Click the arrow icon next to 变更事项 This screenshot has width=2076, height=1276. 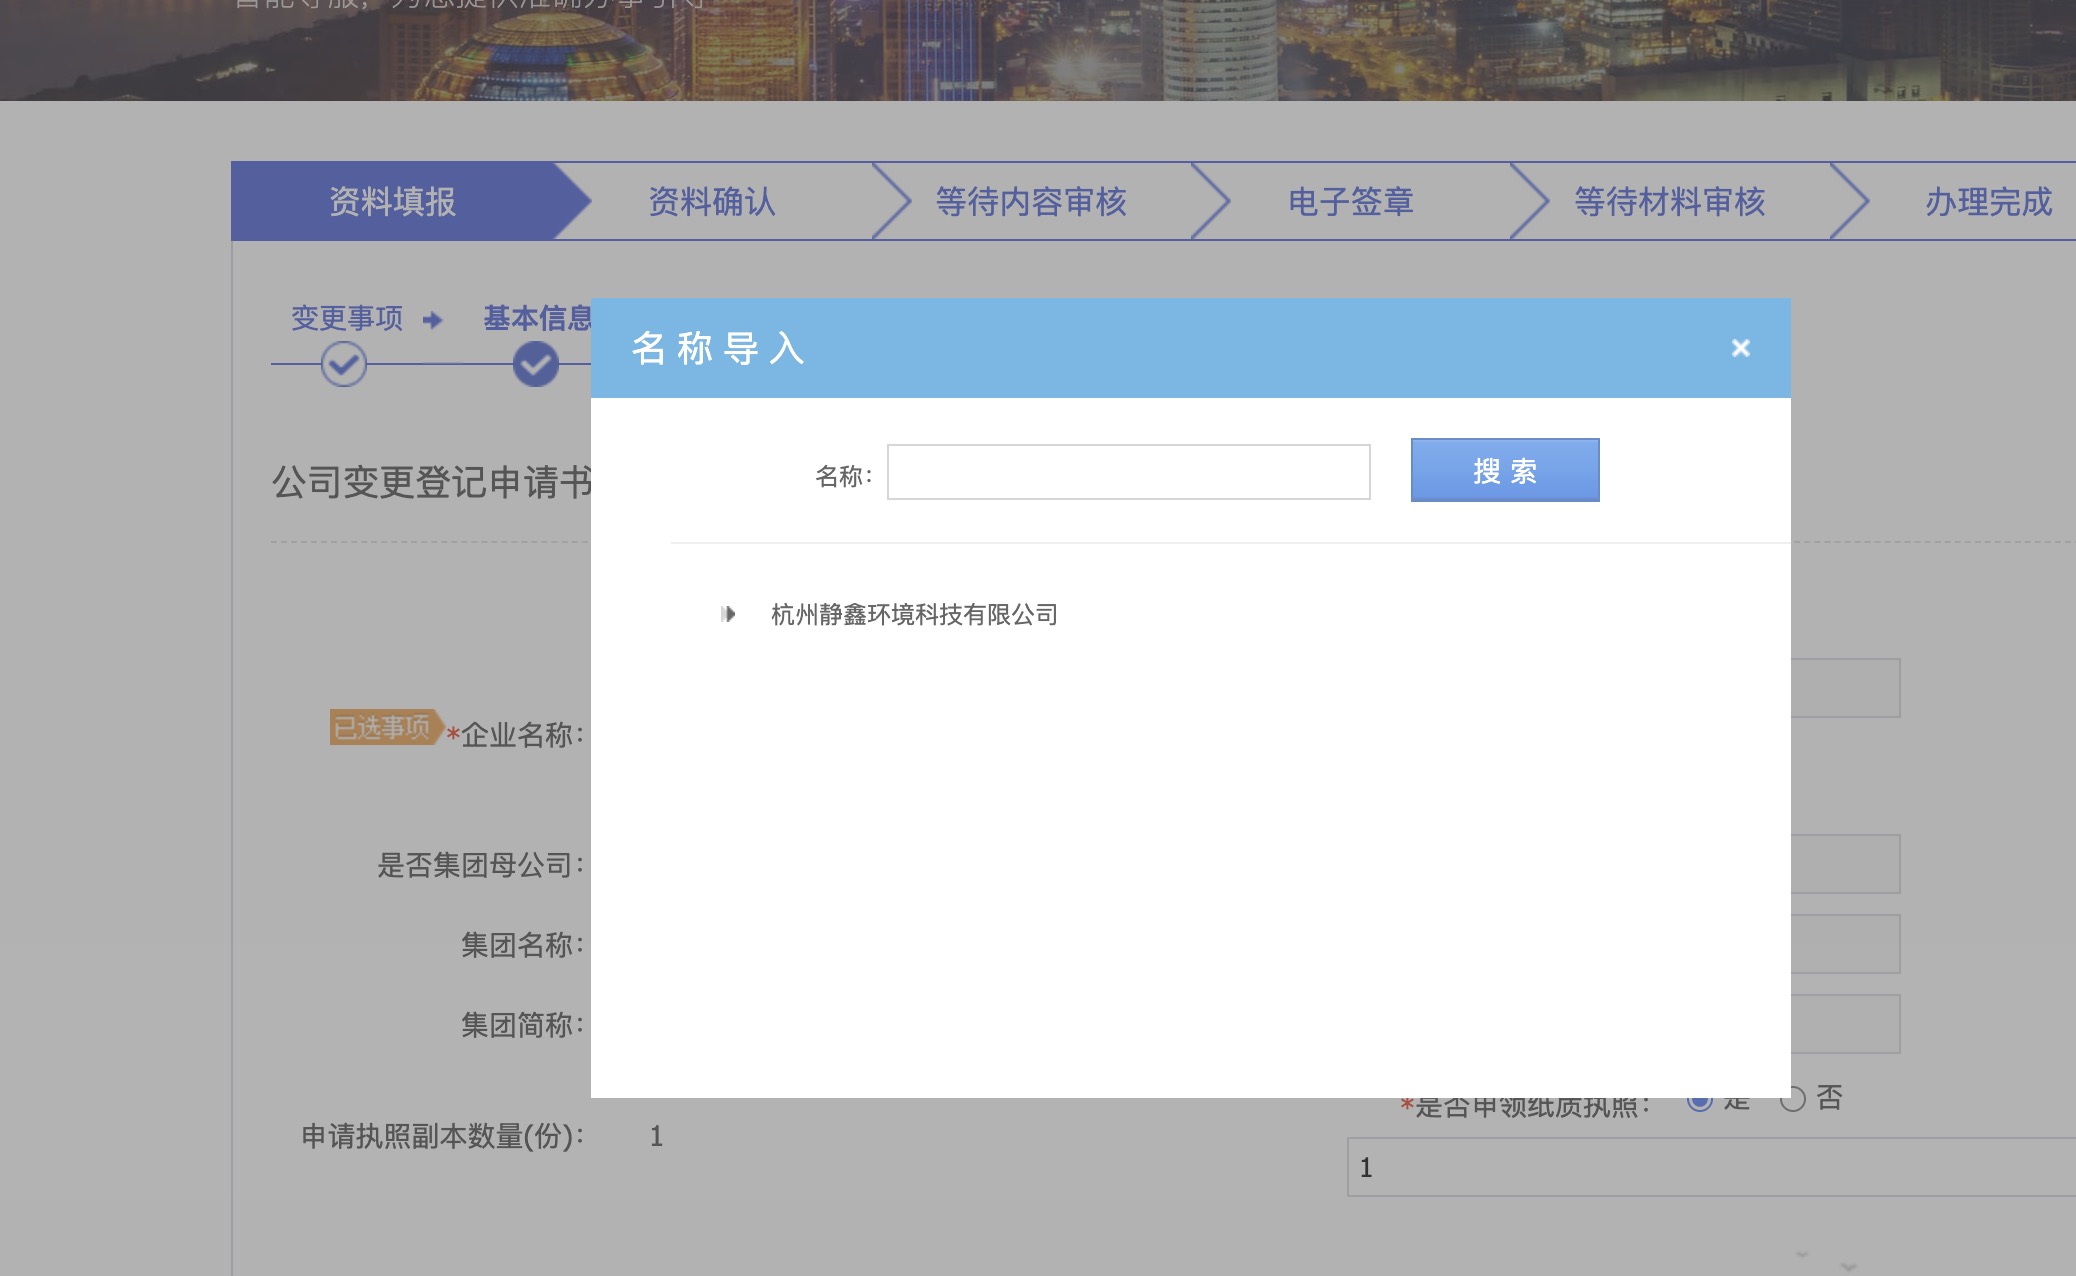[432, 320]
